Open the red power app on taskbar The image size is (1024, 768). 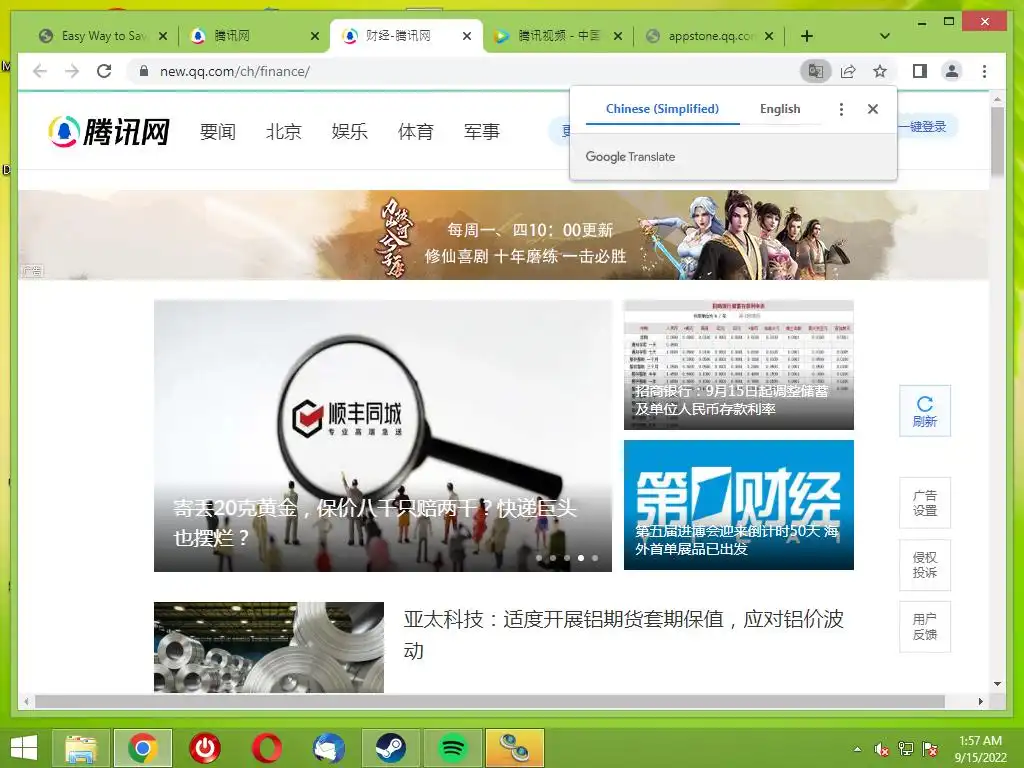coord(205,748)
